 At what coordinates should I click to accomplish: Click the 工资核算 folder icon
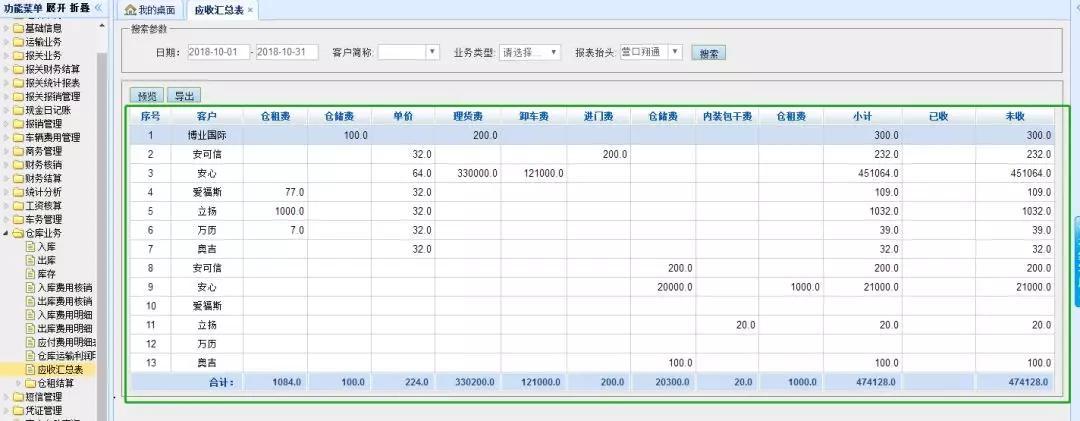point(18,205)
